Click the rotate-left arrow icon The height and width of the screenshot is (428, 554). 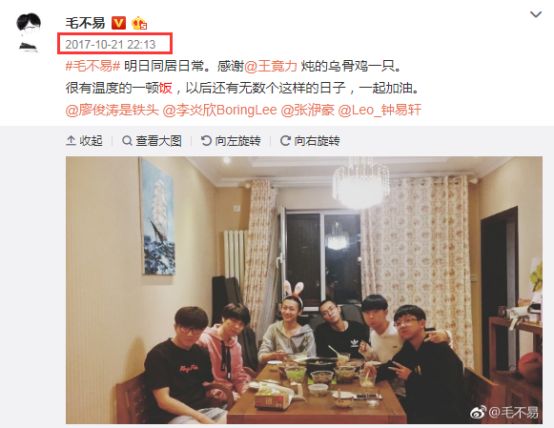206,141
